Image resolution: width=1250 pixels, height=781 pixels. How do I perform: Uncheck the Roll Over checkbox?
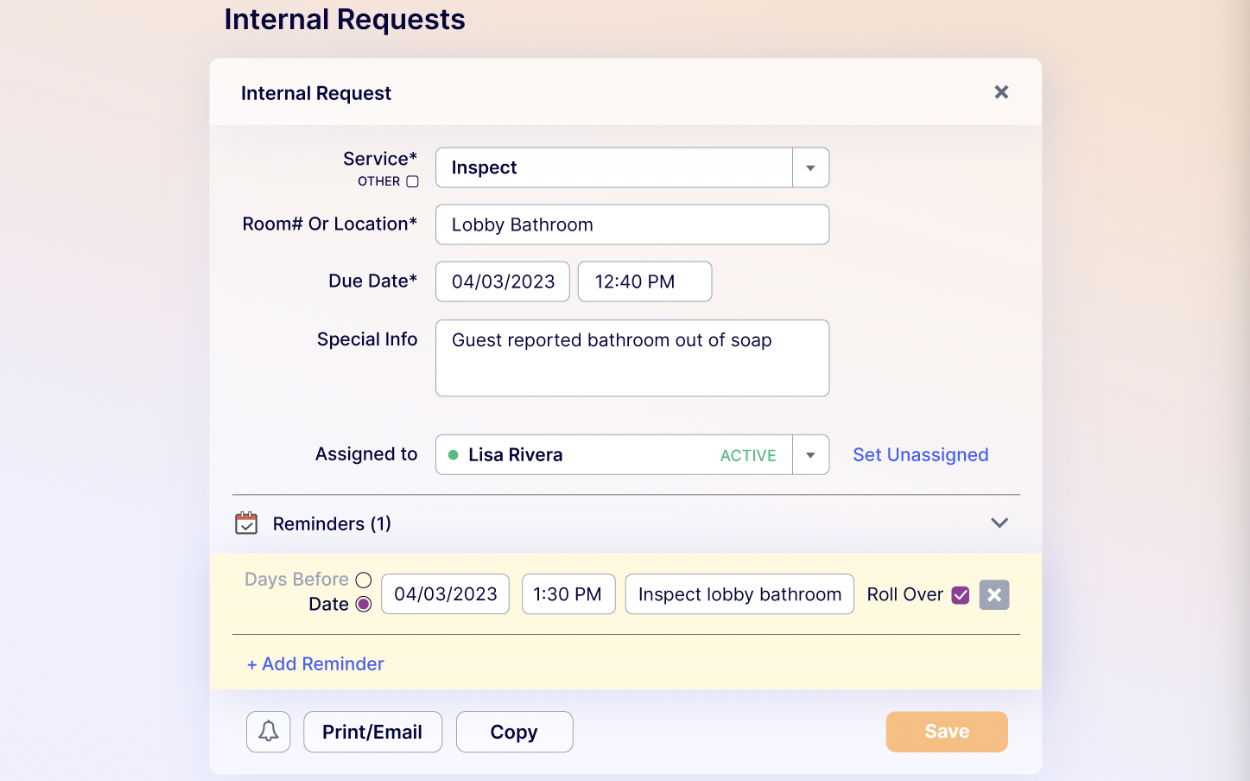coord(960,595)
